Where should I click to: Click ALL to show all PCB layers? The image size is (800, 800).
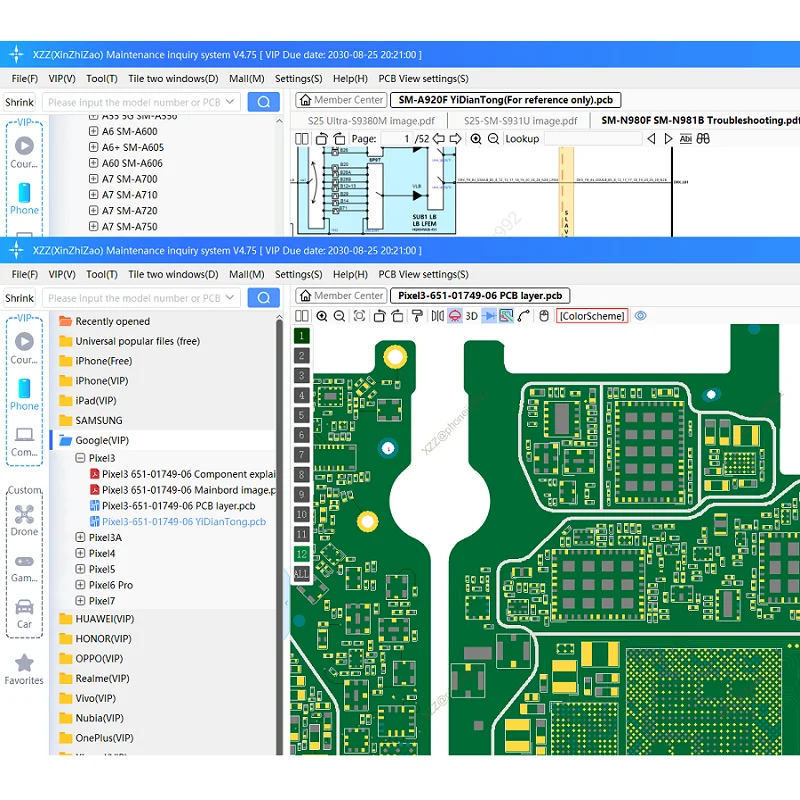pyautogui.click(x=302, y=574)
